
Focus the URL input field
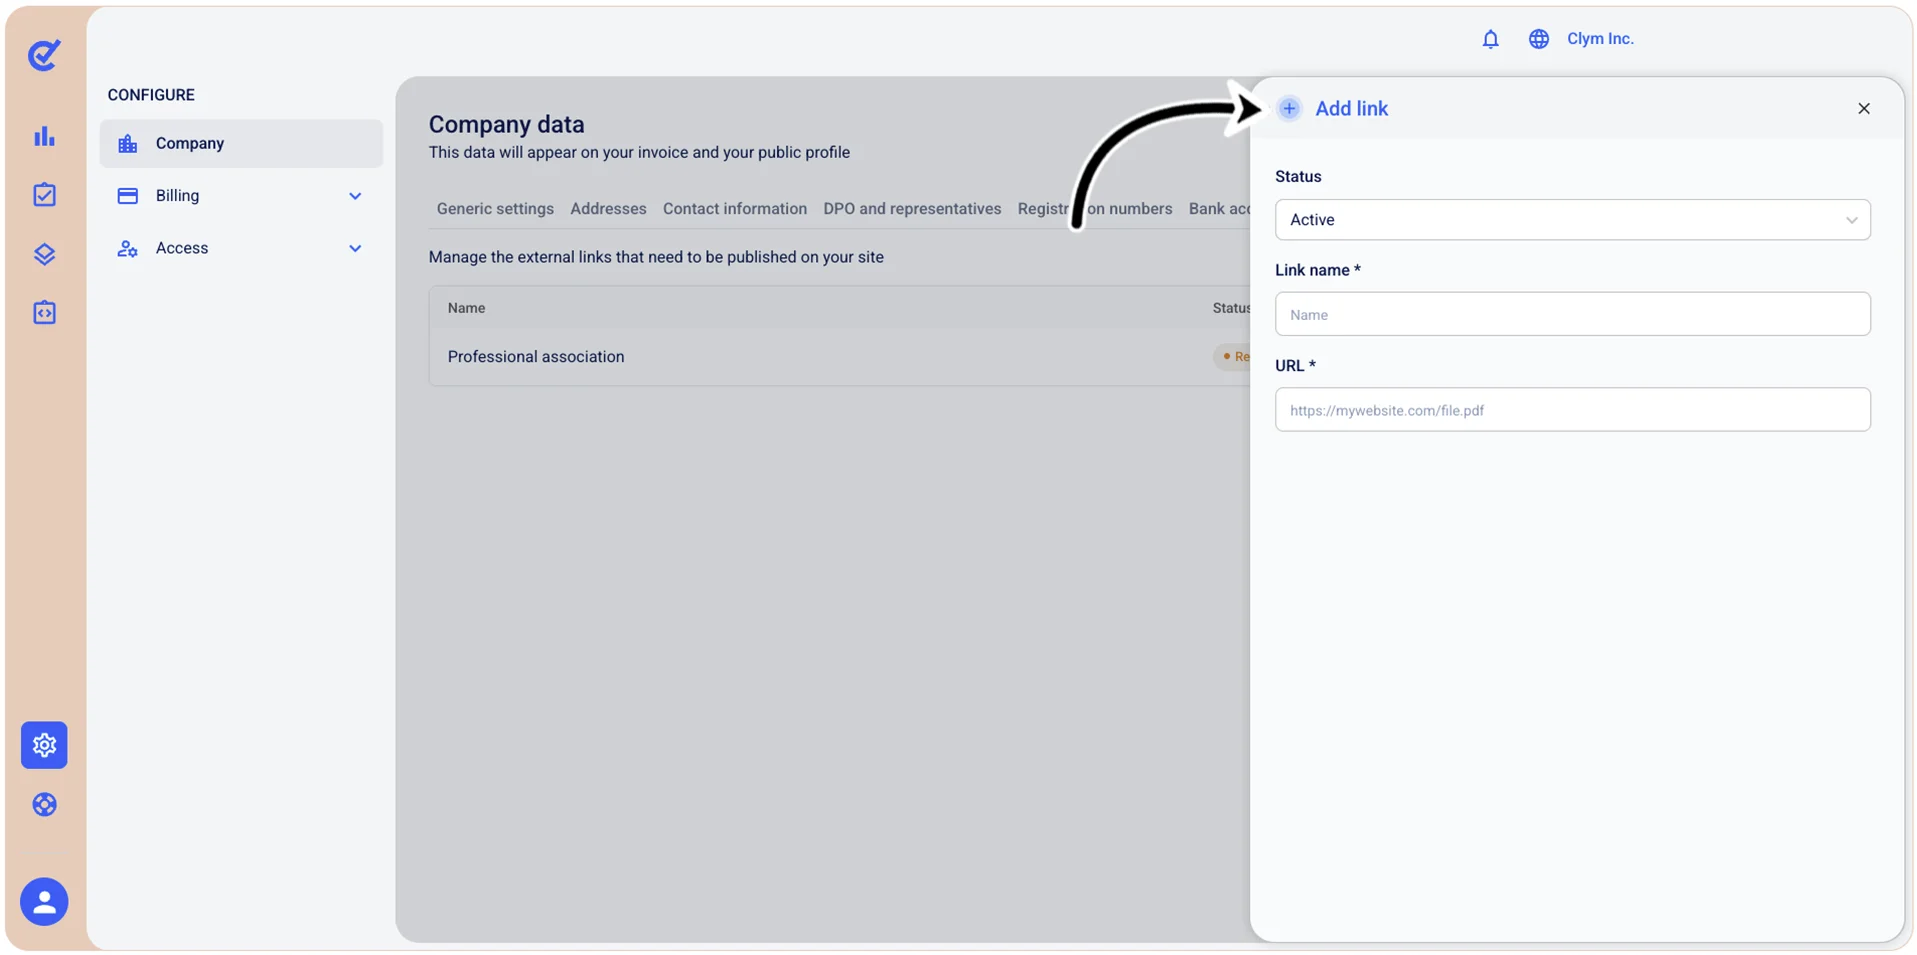coord(1572,410)
